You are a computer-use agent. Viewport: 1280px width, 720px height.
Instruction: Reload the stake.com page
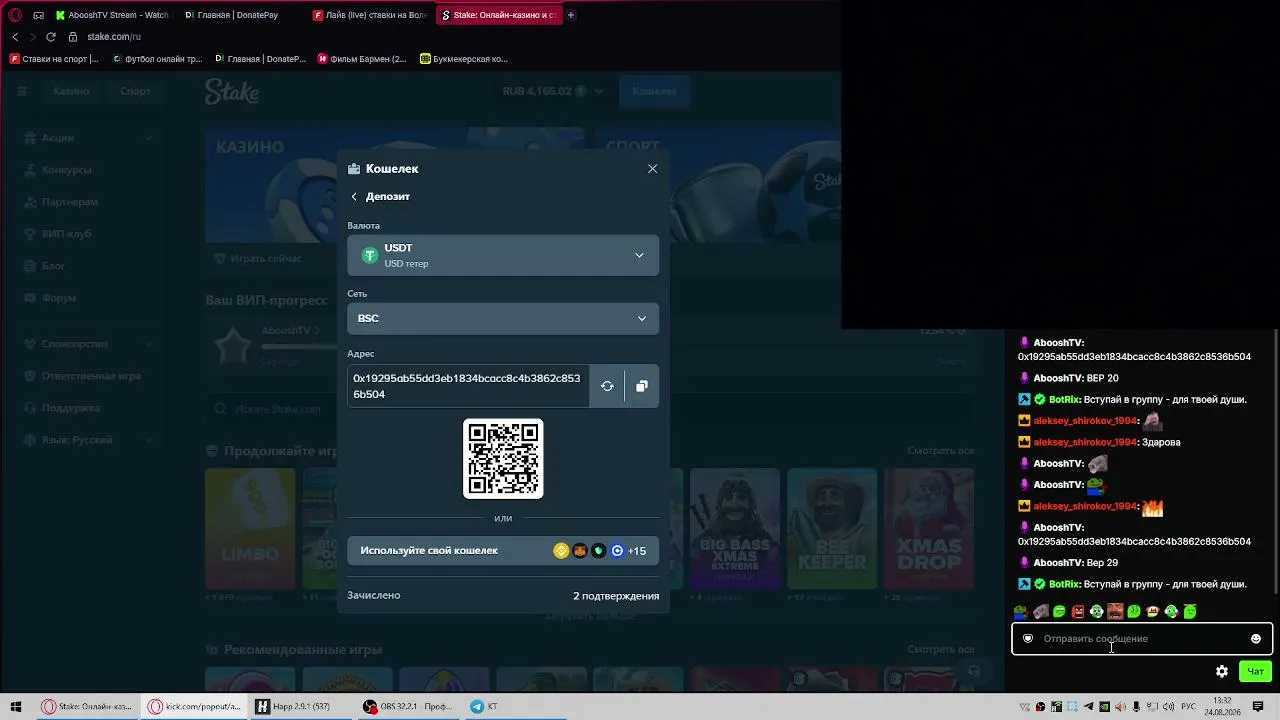[x=51, y=37]
